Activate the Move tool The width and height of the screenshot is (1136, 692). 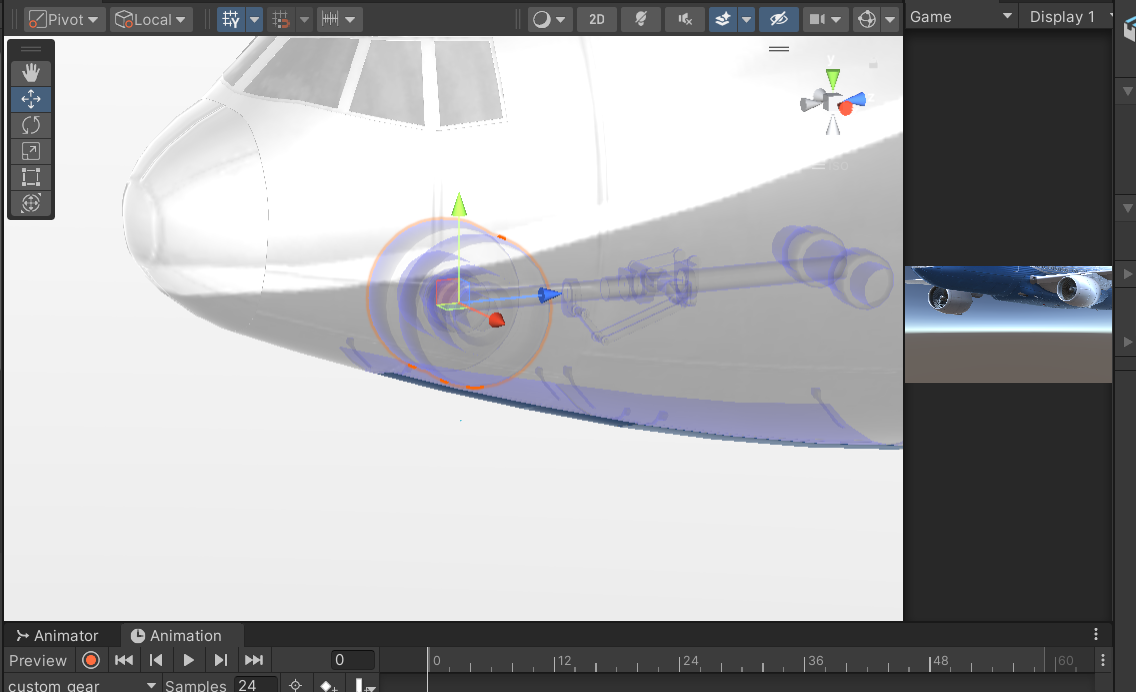30,99
